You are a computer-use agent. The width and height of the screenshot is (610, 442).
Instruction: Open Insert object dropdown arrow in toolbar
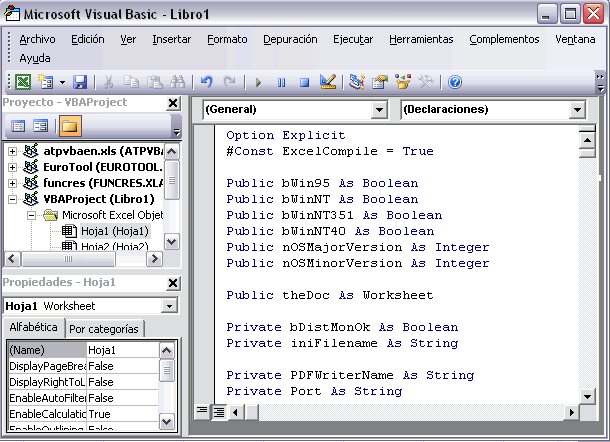pos(62,82)
